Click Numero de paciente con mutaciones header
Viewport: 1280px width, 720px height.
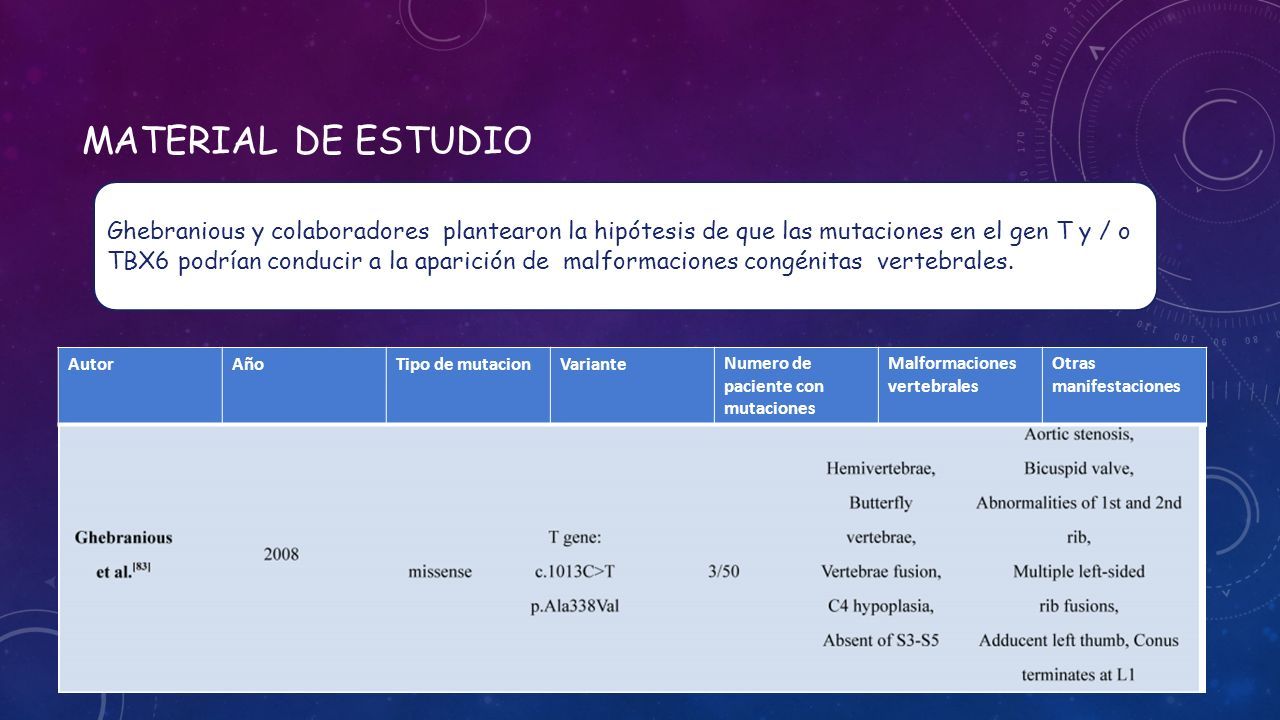pos(796,385)
